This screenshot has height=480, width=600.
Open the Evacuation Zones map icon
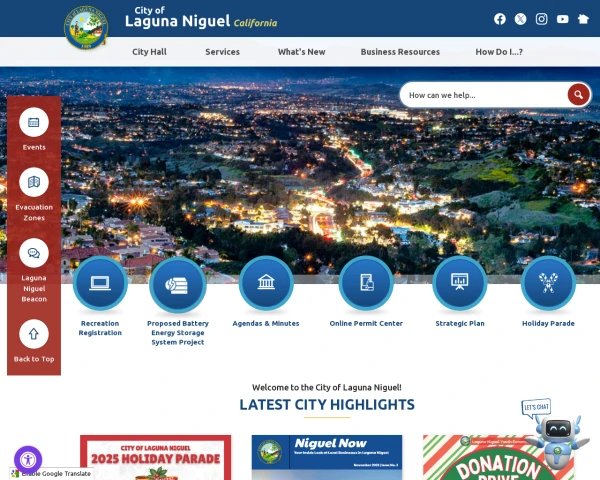coord(34,182)
